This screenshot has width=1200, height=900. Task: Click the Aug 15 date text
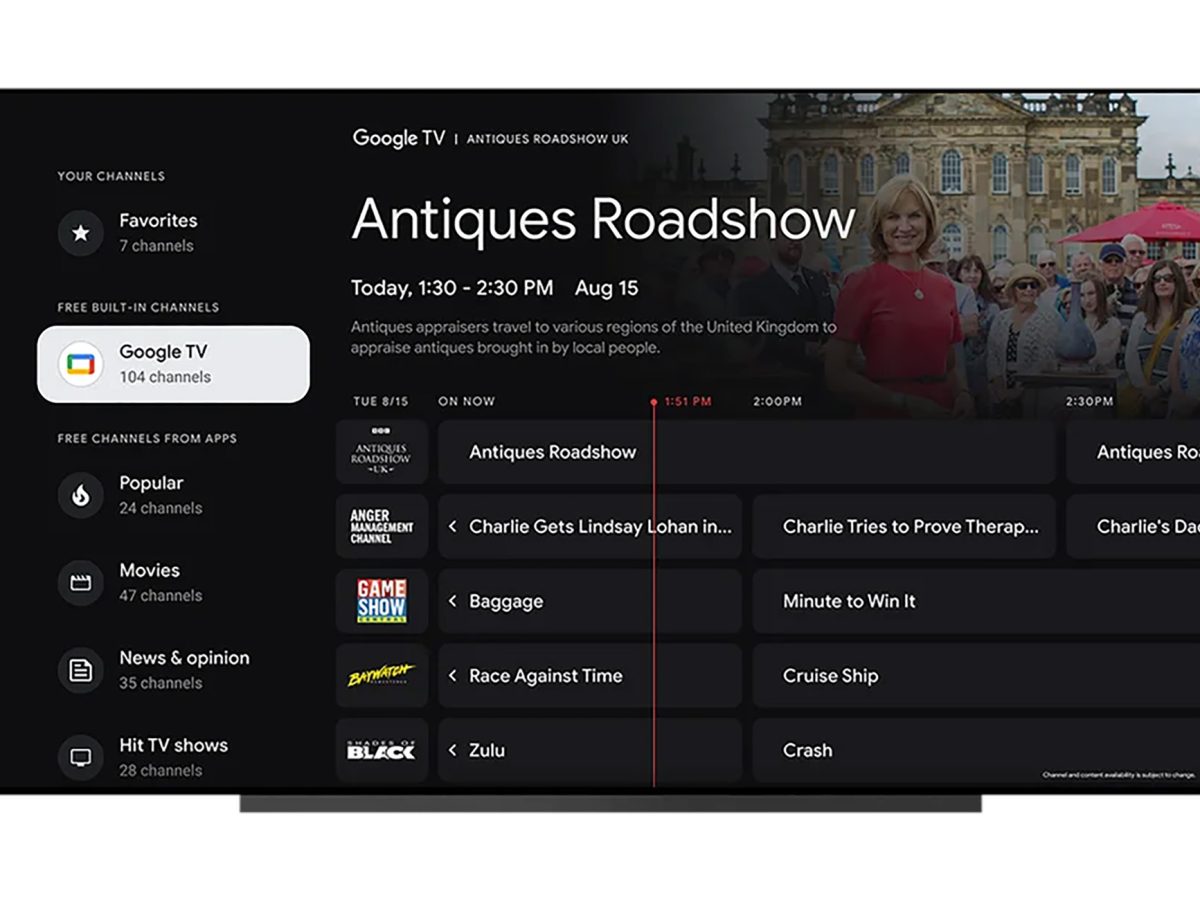point(606,288)
